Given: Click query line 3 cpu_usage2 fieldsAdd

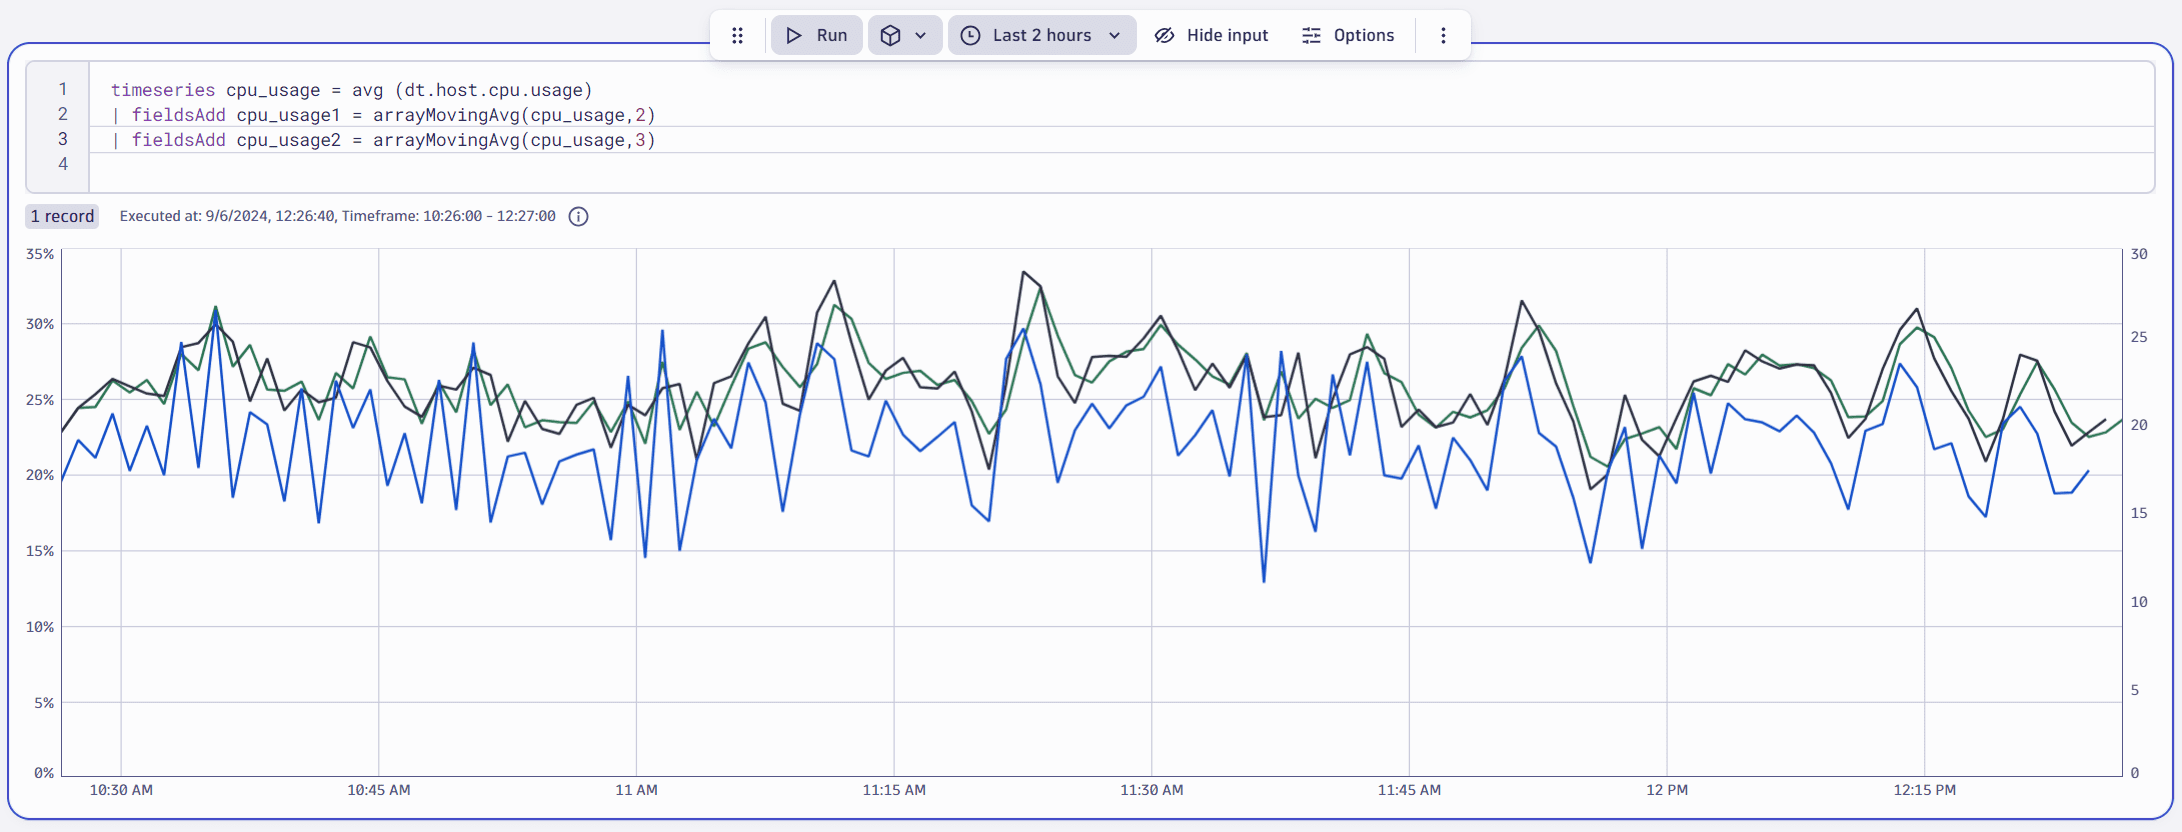Looking at the screenshot, I should (x=383, y=140).
